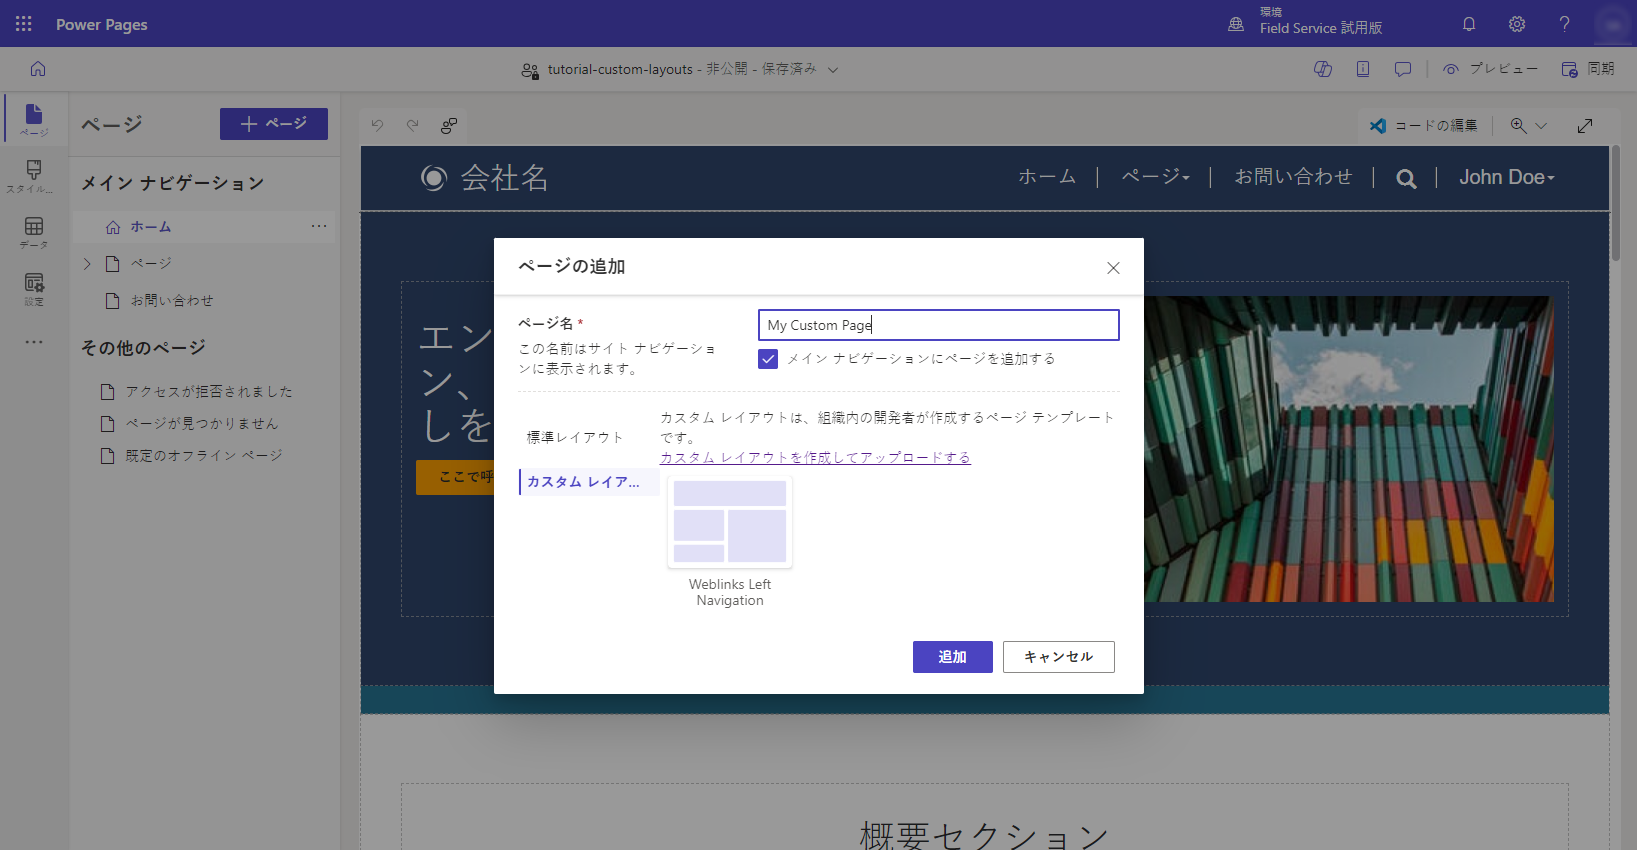
Task: Click the user account avatar
Action: (x=1613, y=24)
